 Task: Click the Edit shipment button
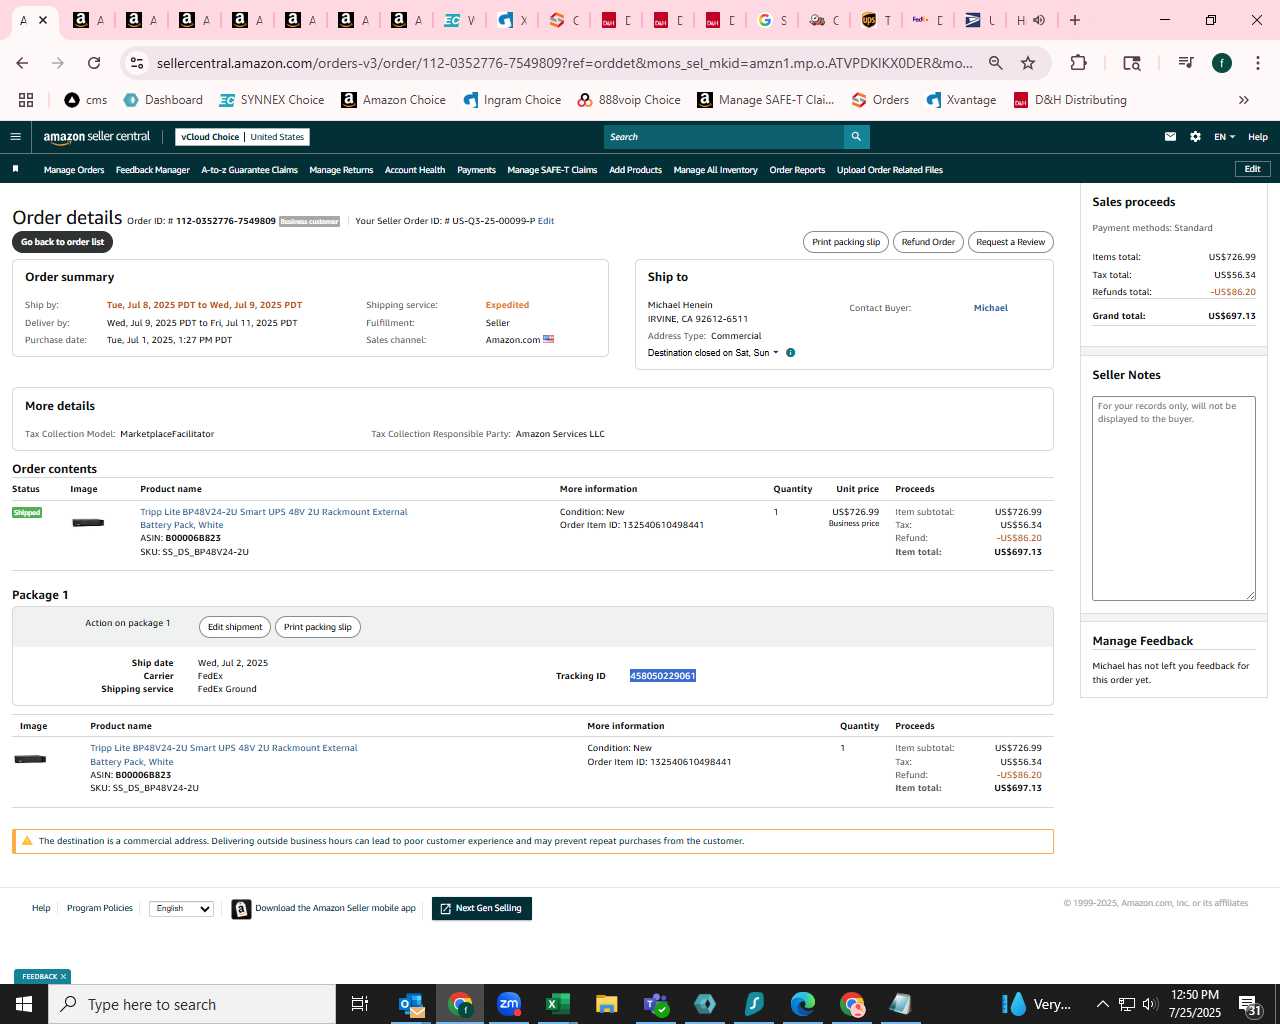(x=235, y=627)
